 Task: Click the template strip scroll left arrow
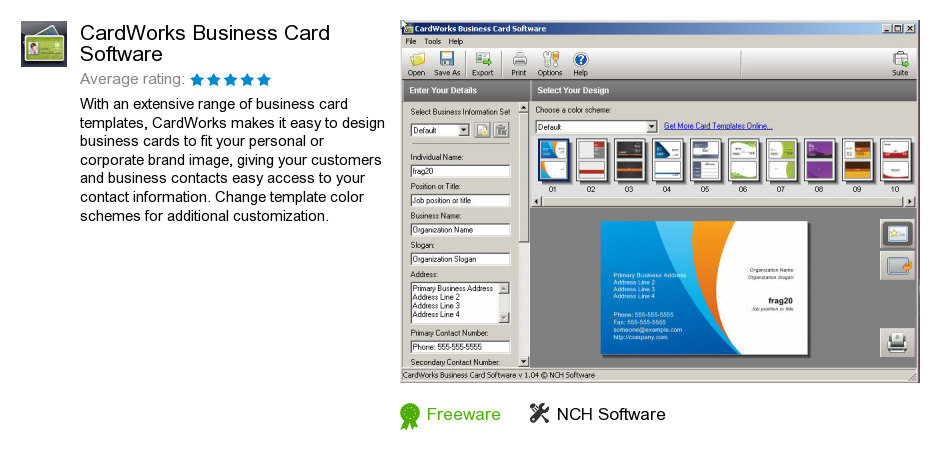[x=537, y=202]
